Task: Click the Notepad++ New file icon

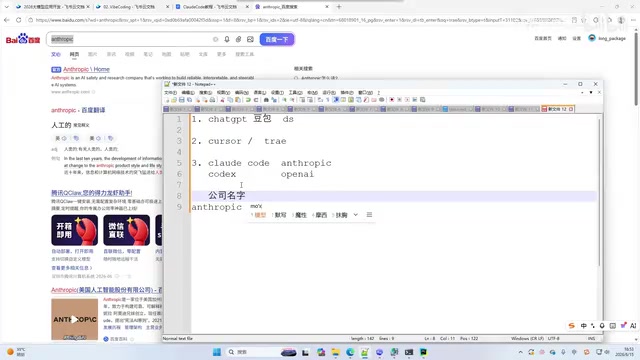Action: (x=167, y=100)
